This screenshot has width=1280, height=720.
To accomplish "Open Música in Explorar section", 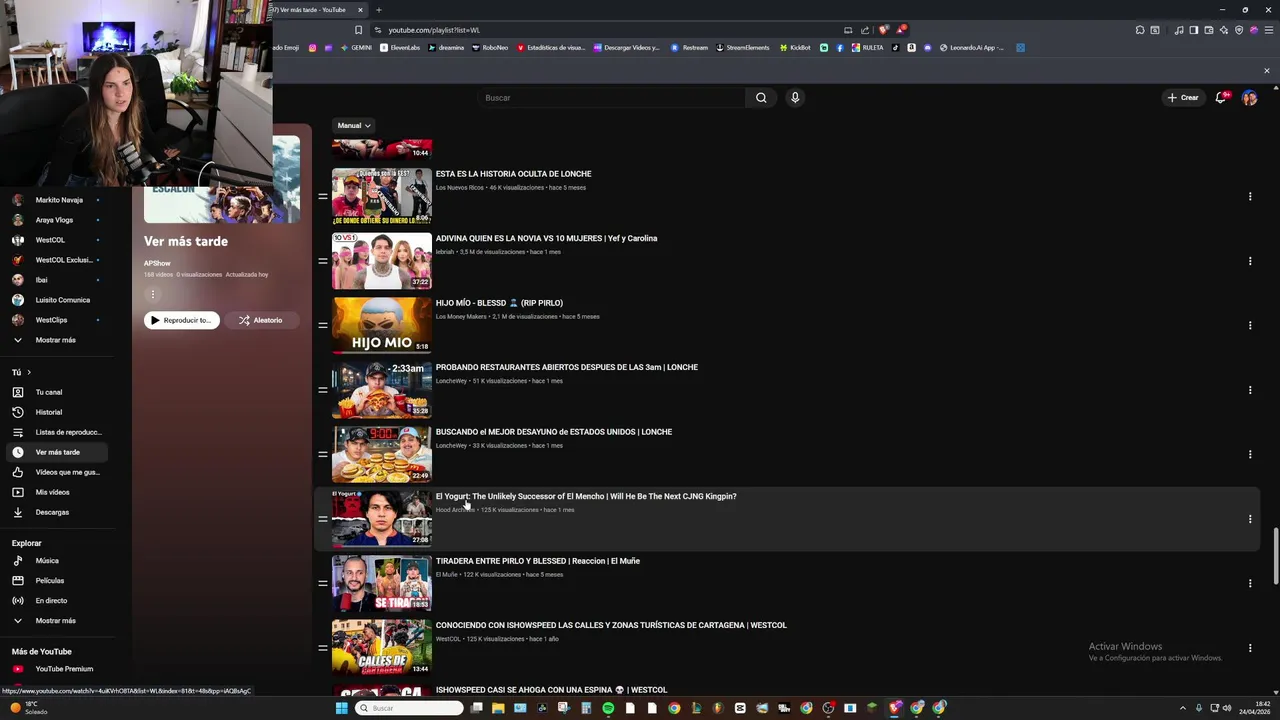I will pos(47,561).
